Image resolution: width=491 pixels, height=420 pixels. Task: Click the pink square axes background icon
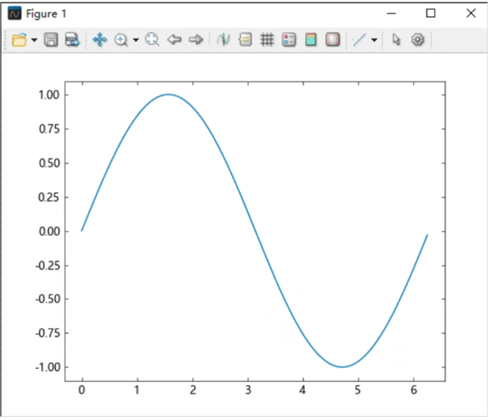(333, 40)
